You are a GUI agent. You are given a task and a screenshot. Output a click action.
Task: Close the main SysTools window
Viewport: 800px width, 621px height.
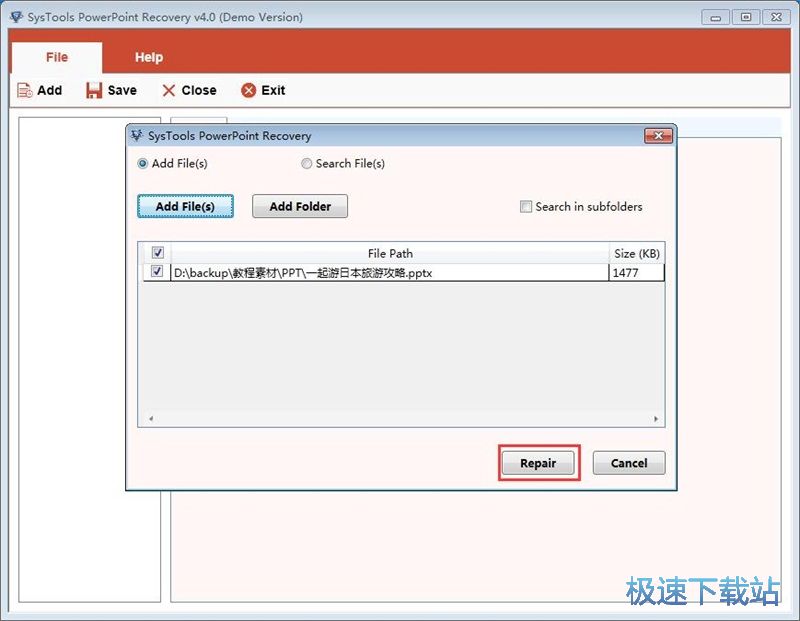coord(776,17)
